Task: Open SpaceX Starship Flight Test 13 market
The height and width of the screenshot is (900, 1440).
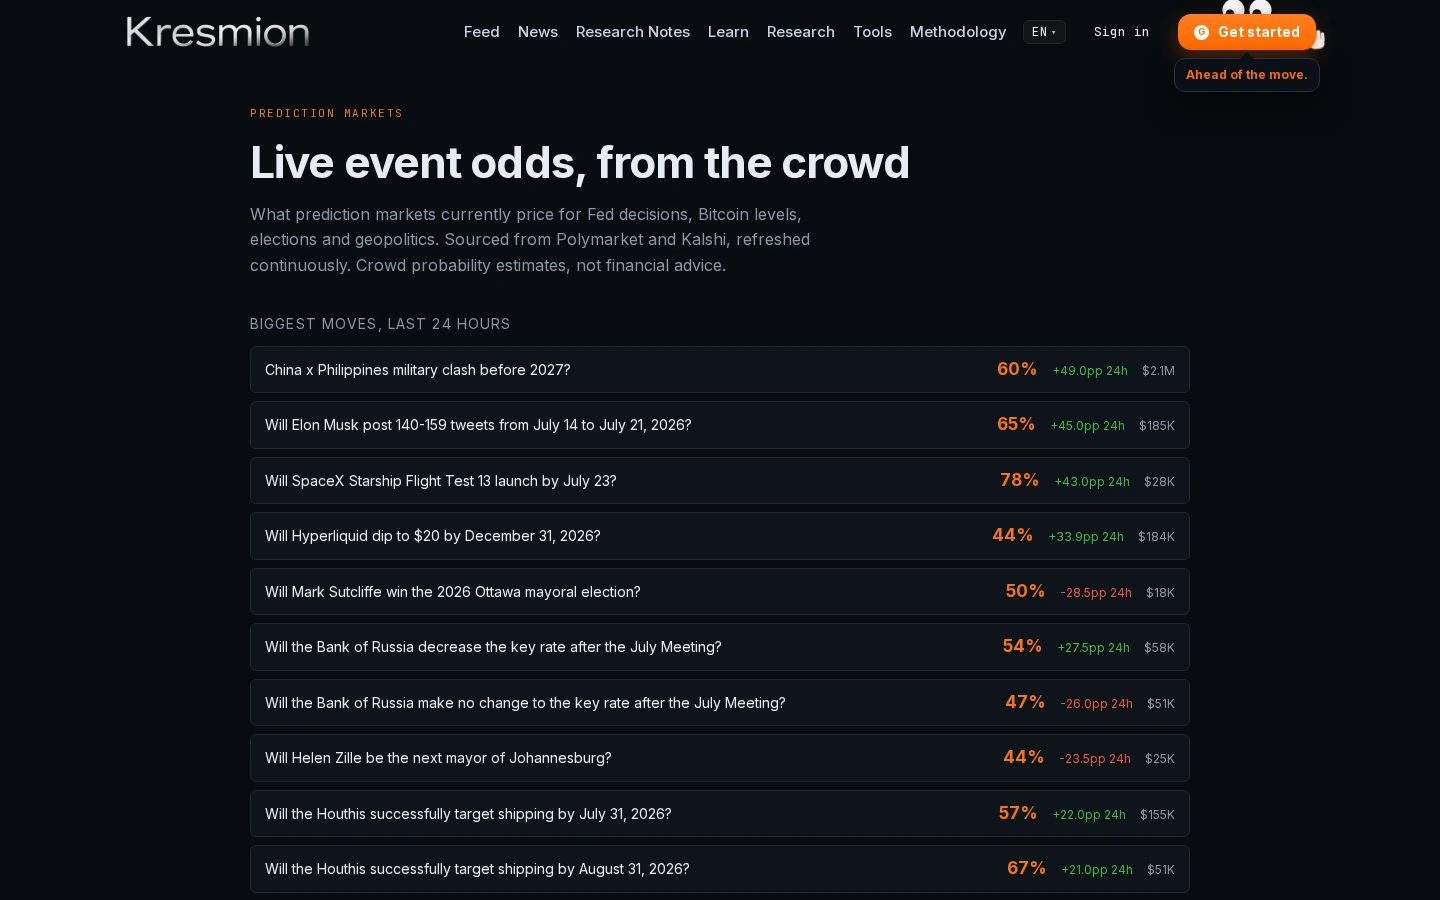Action: point(720,481)
